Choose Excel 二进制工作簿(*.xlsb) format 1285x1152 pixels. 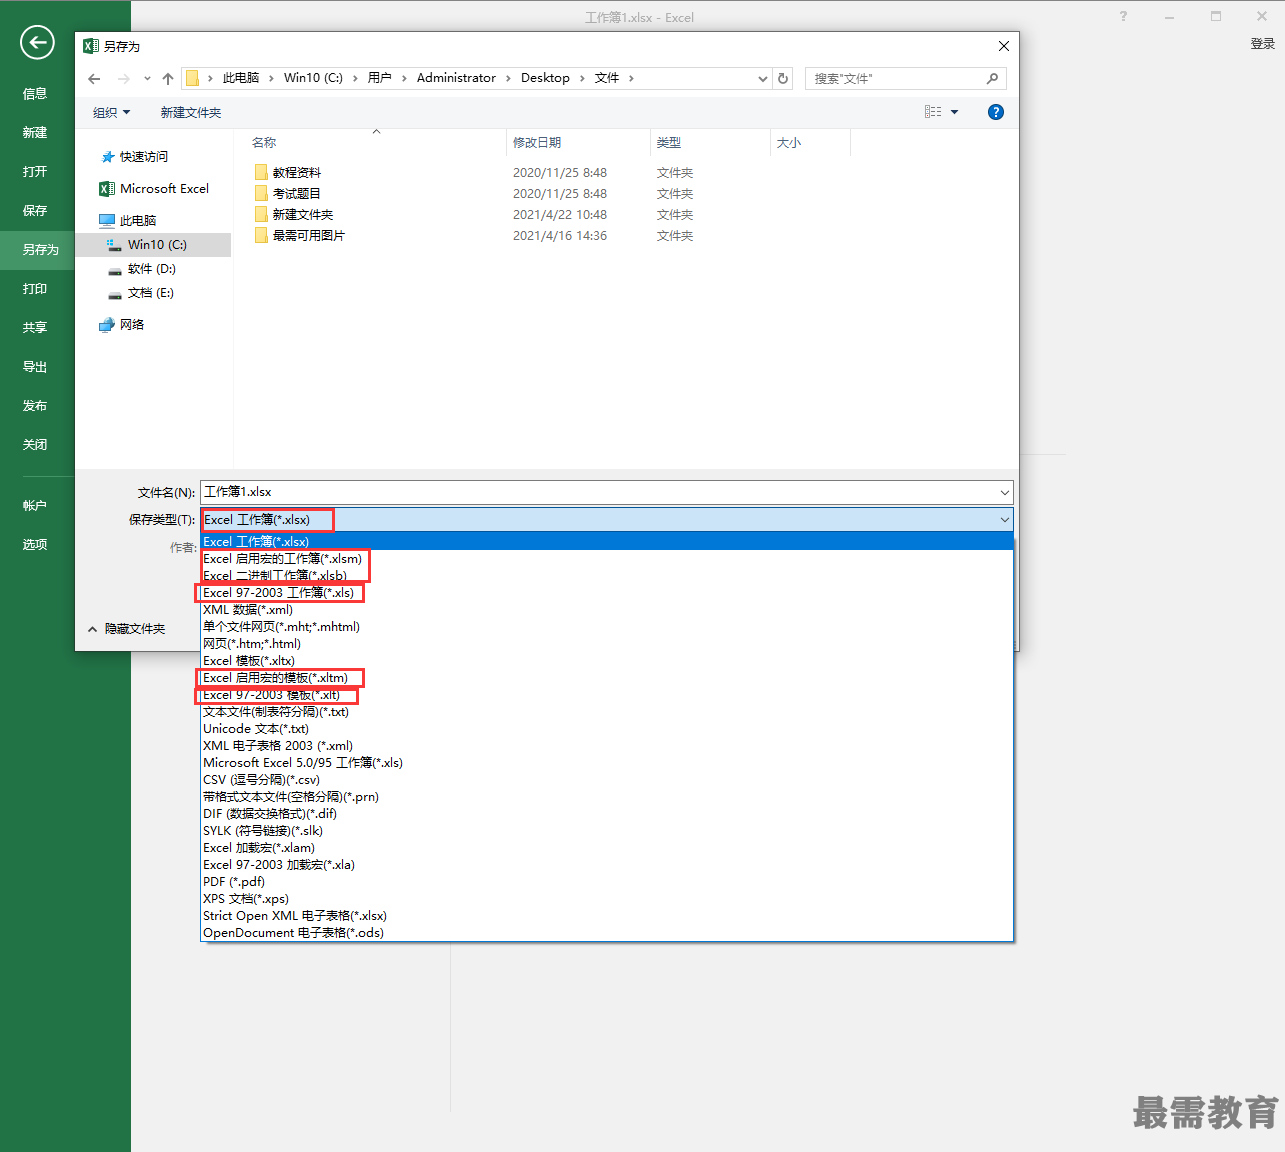(607, 575)
